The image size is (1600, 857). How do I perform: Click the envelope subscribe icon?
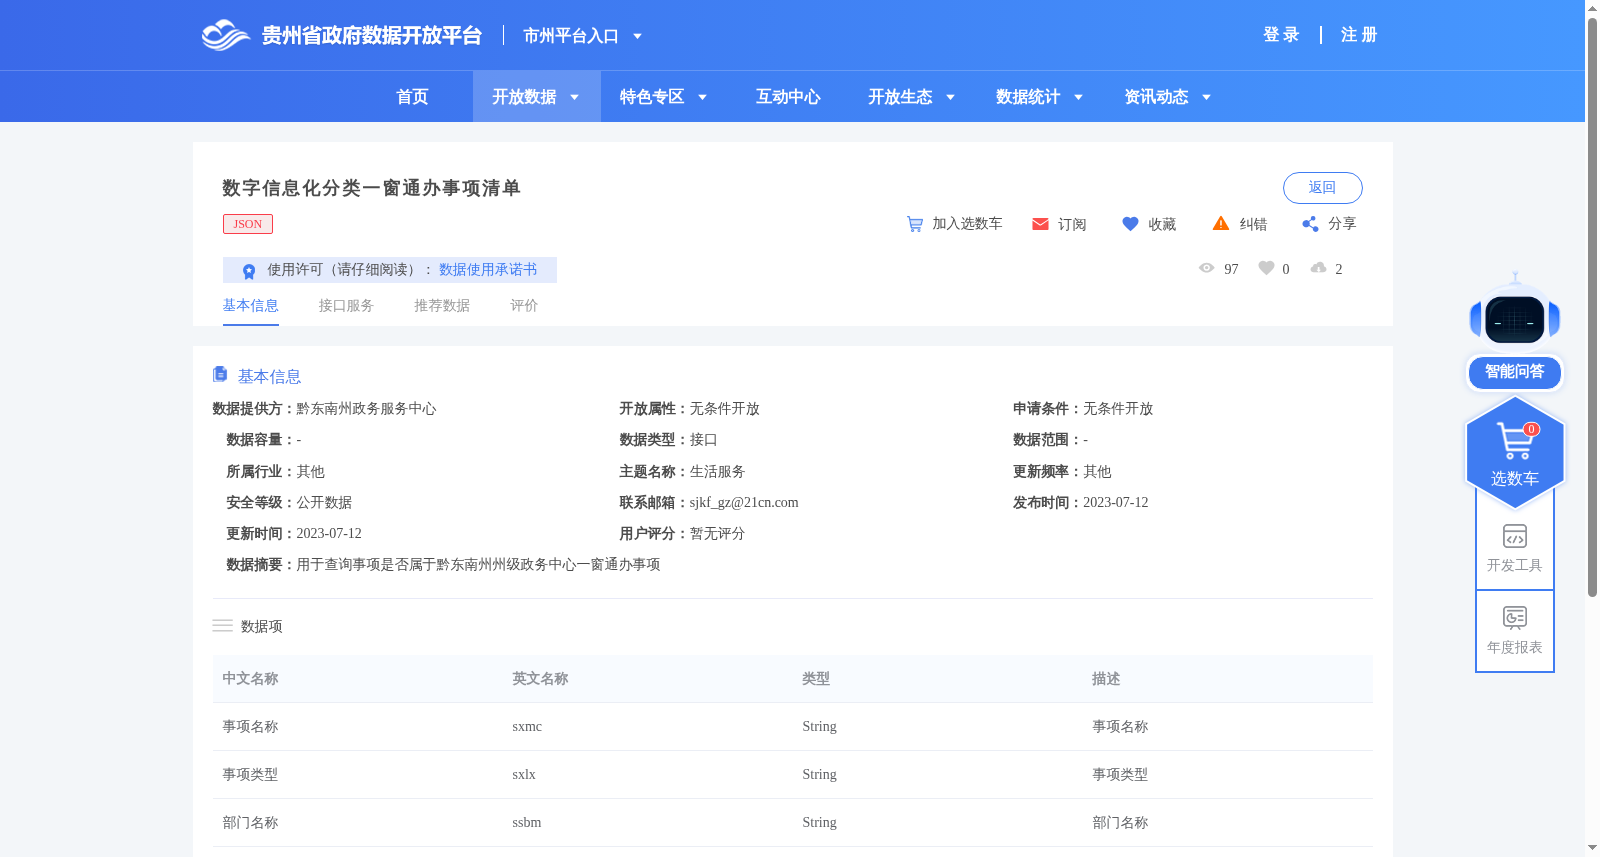1040,224
